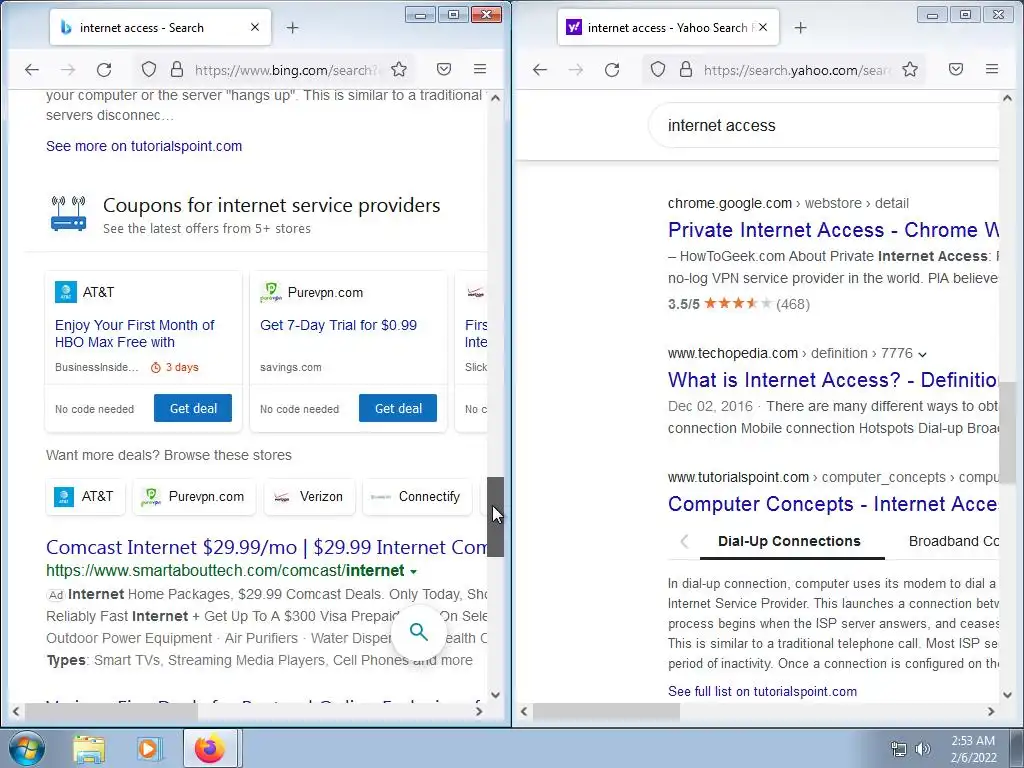Click the floating magnifier search icon on Bing

(419, 632)
